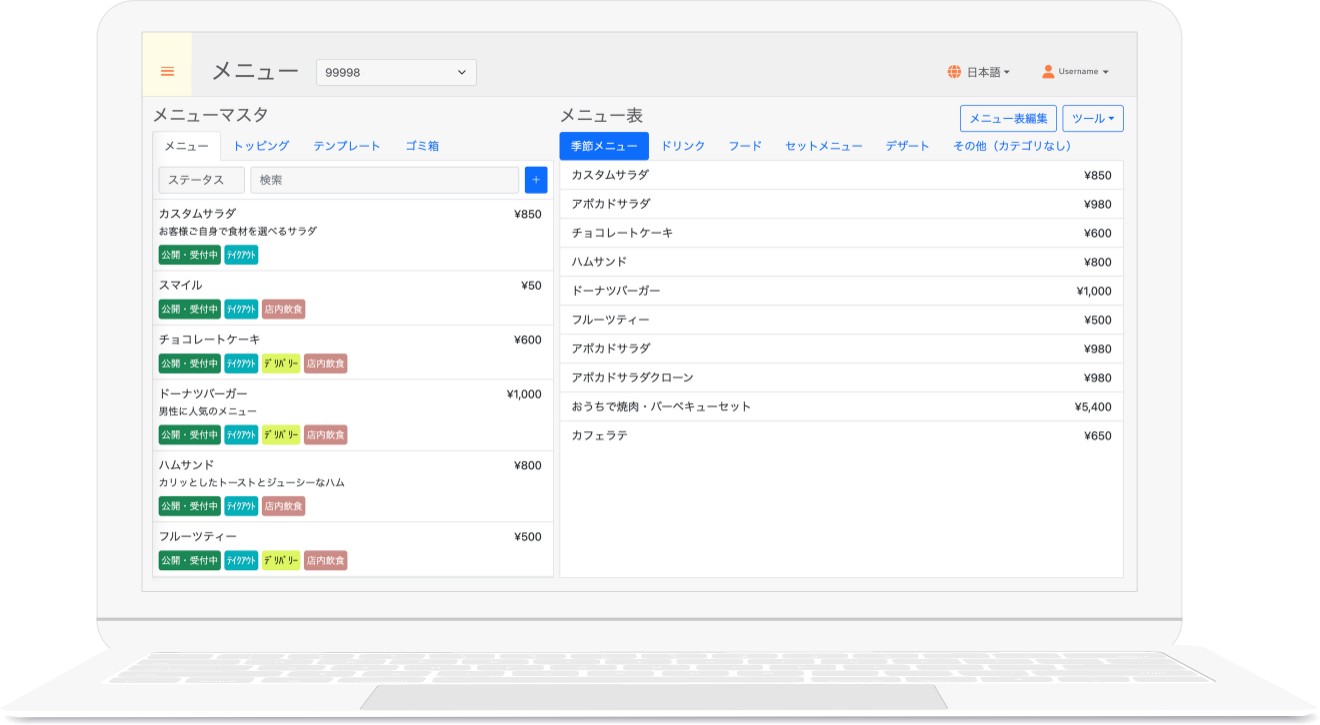Click 店内飲食 badge under ハムサンド
Screen dimensions: 1320x725
283,507
